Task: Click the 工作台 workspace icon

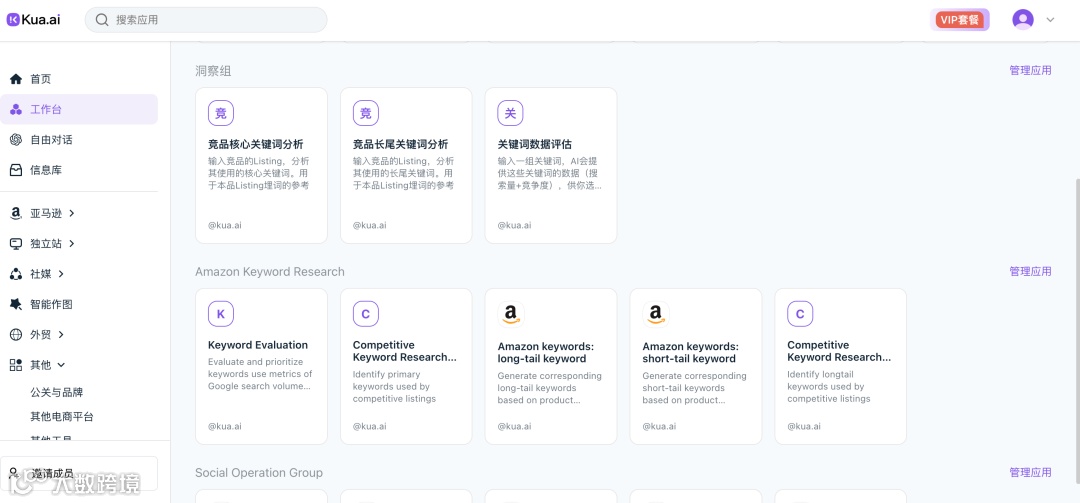Action: click(x=16, y=110)
